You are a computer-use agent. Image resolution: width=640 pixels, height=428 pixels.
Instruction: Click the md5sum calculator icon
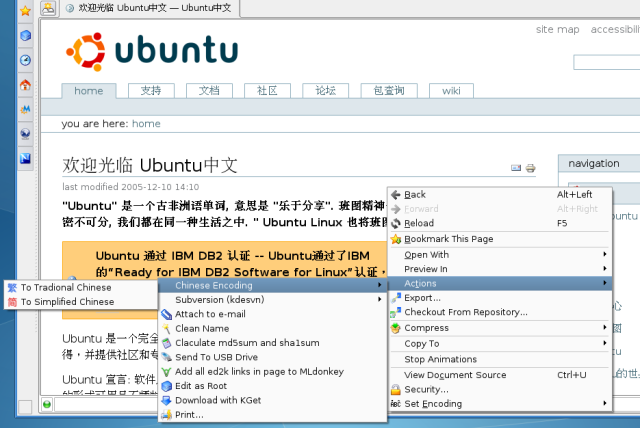tap(166, 343)
